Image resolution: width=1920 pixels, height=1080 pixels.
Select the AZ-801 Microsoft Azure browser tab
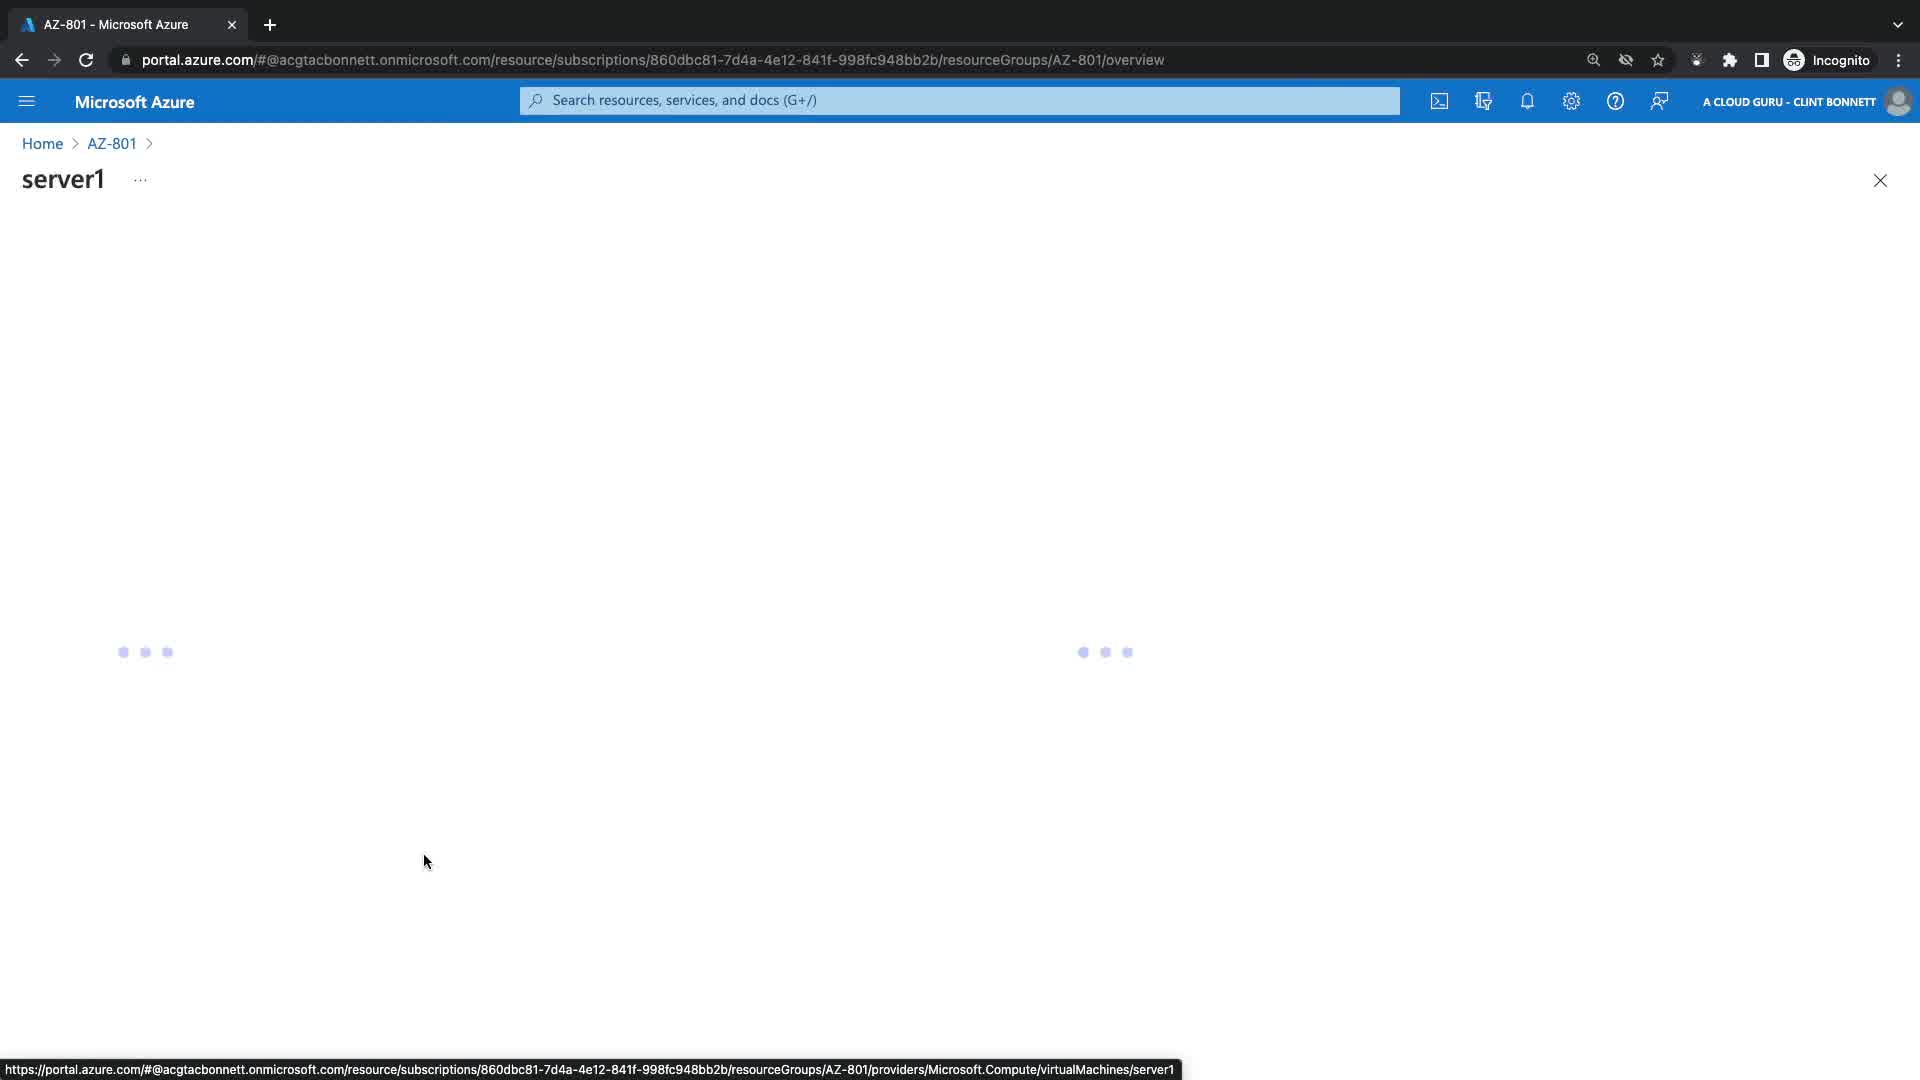tap(116, 25)
